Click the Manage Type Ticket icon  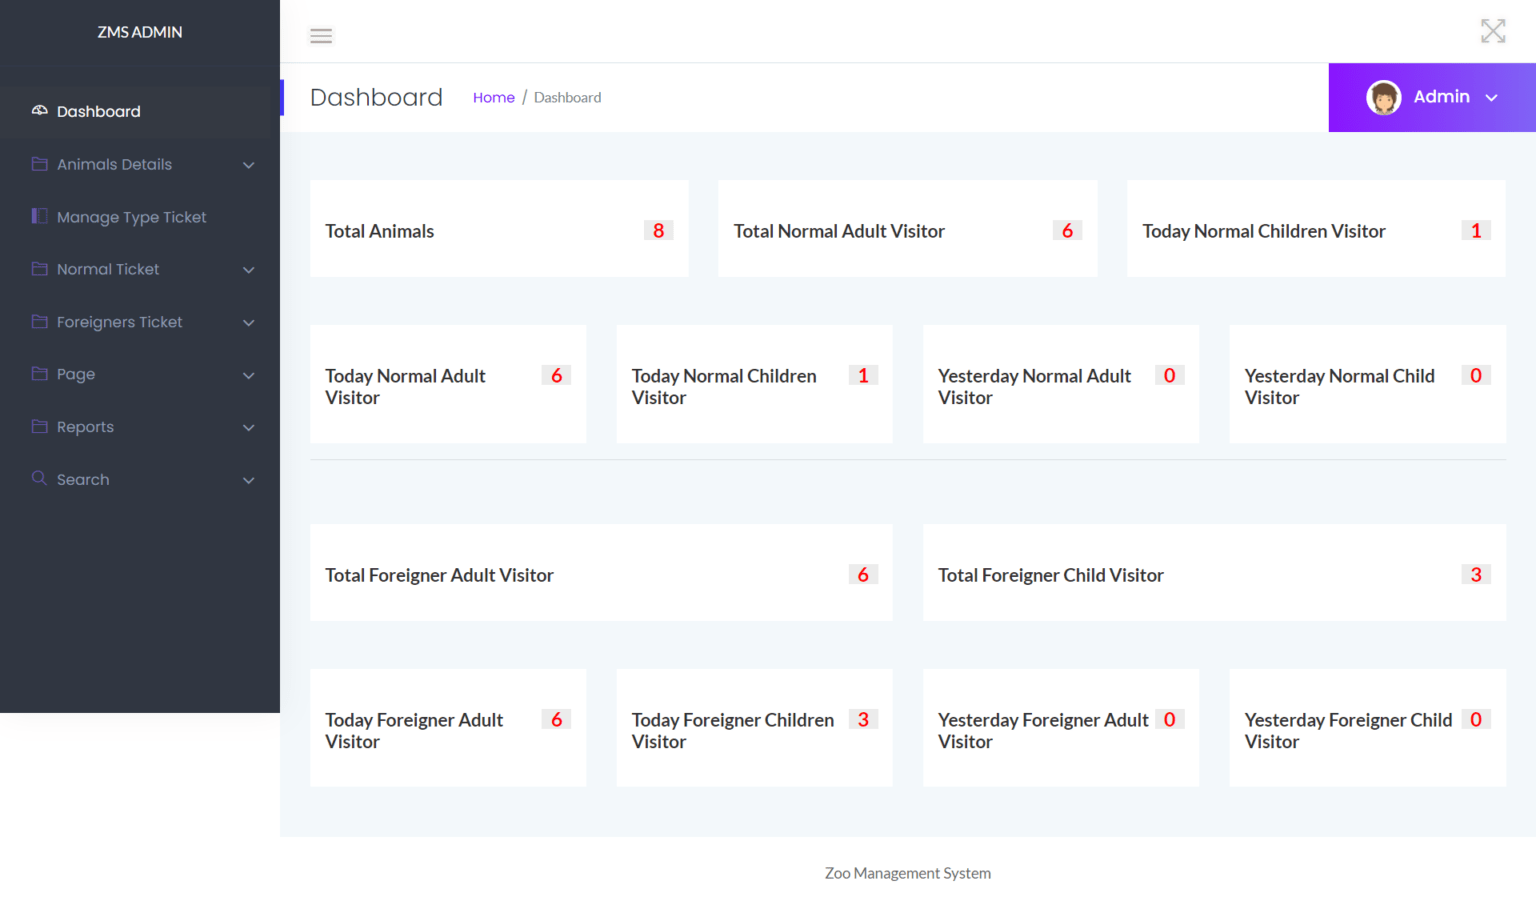point(38,216)
